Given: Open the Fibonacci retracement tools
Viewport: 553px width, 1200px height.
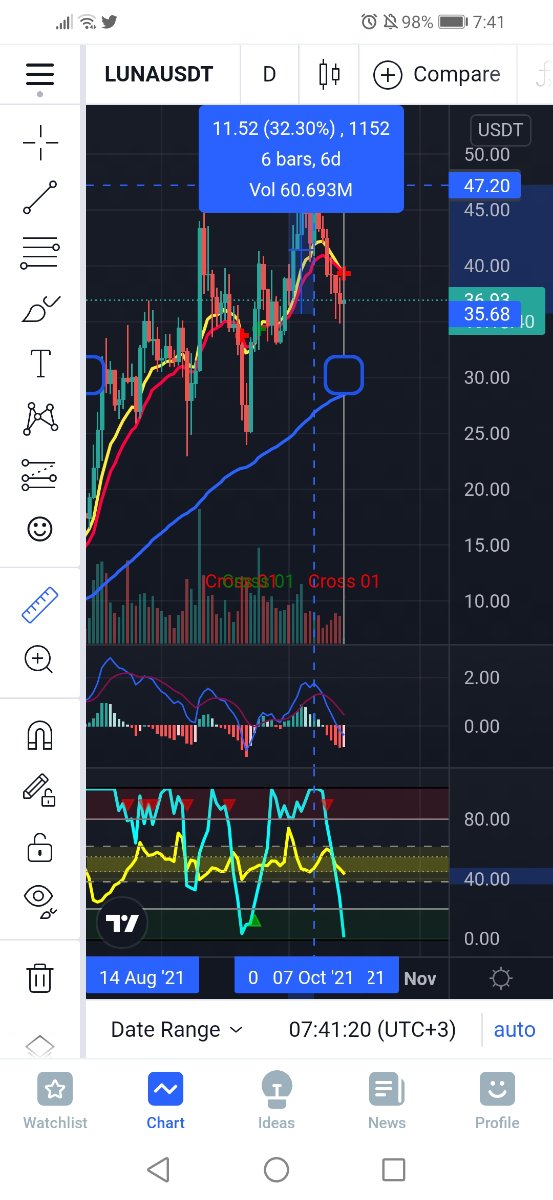Looking at the screenshot, I should tap(40, 253).
